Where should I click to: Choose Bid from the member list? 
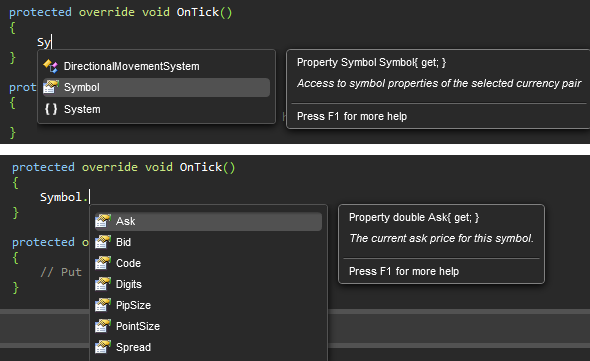tap(208, 242)
